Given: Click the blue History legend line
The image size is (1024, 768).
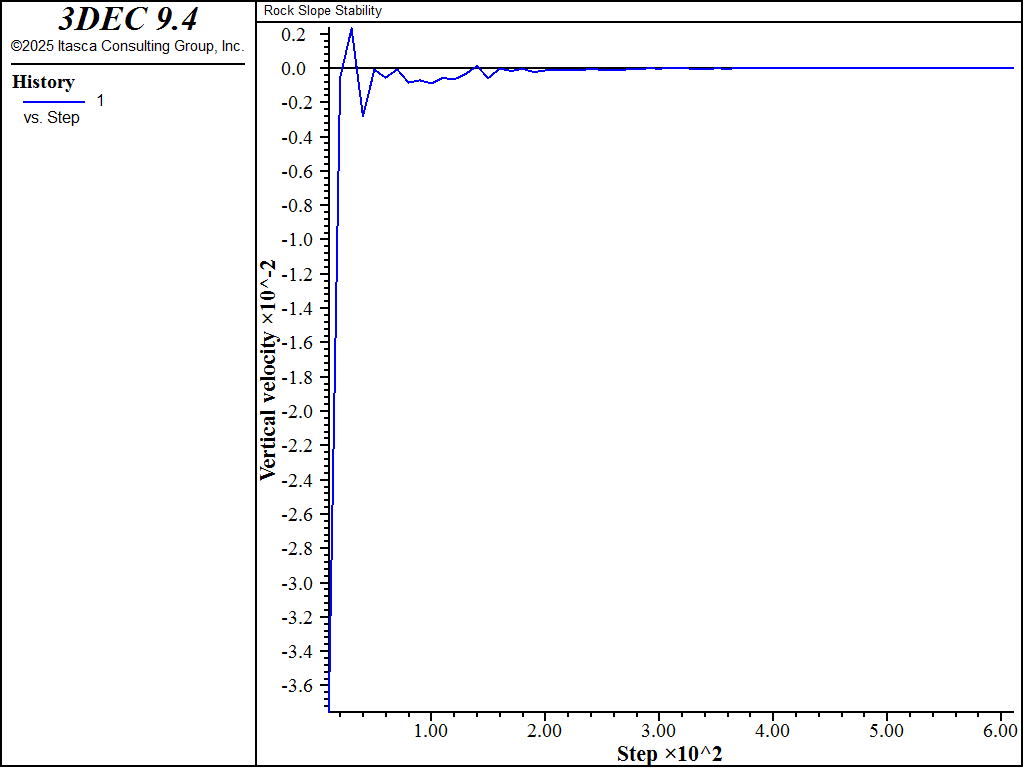Looking at the screenshot, I should [x=54, y=102].
